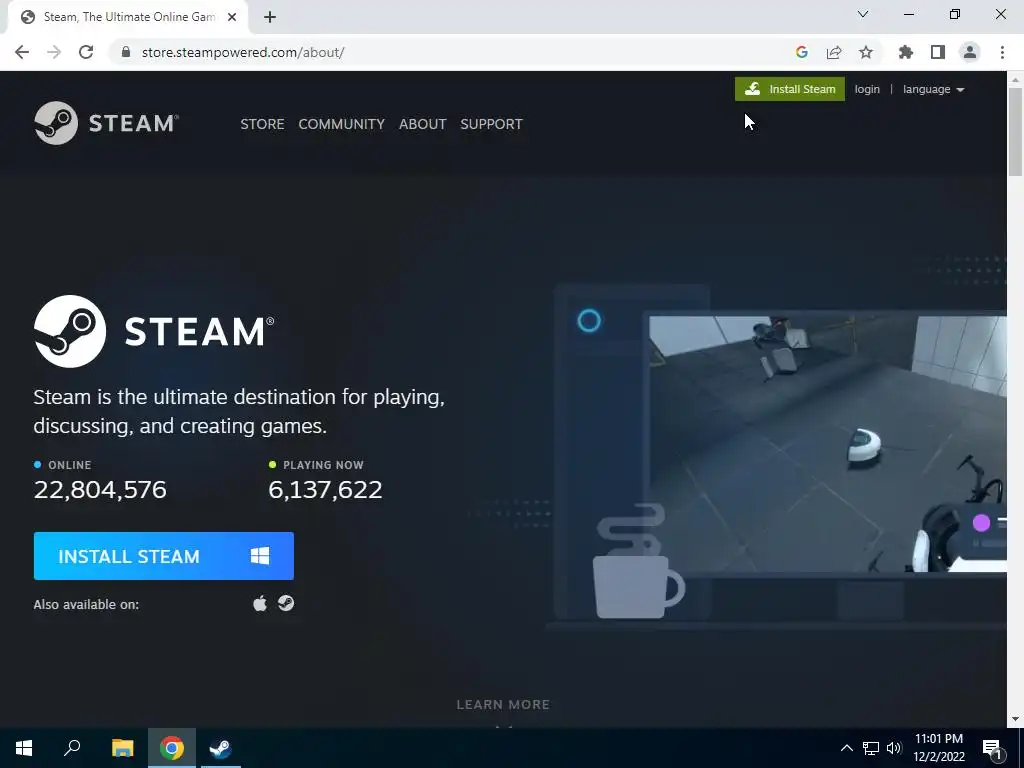This screenshot has height=768, width=1024.
Task: Go forward in browser history
Action: pos(54,52)
